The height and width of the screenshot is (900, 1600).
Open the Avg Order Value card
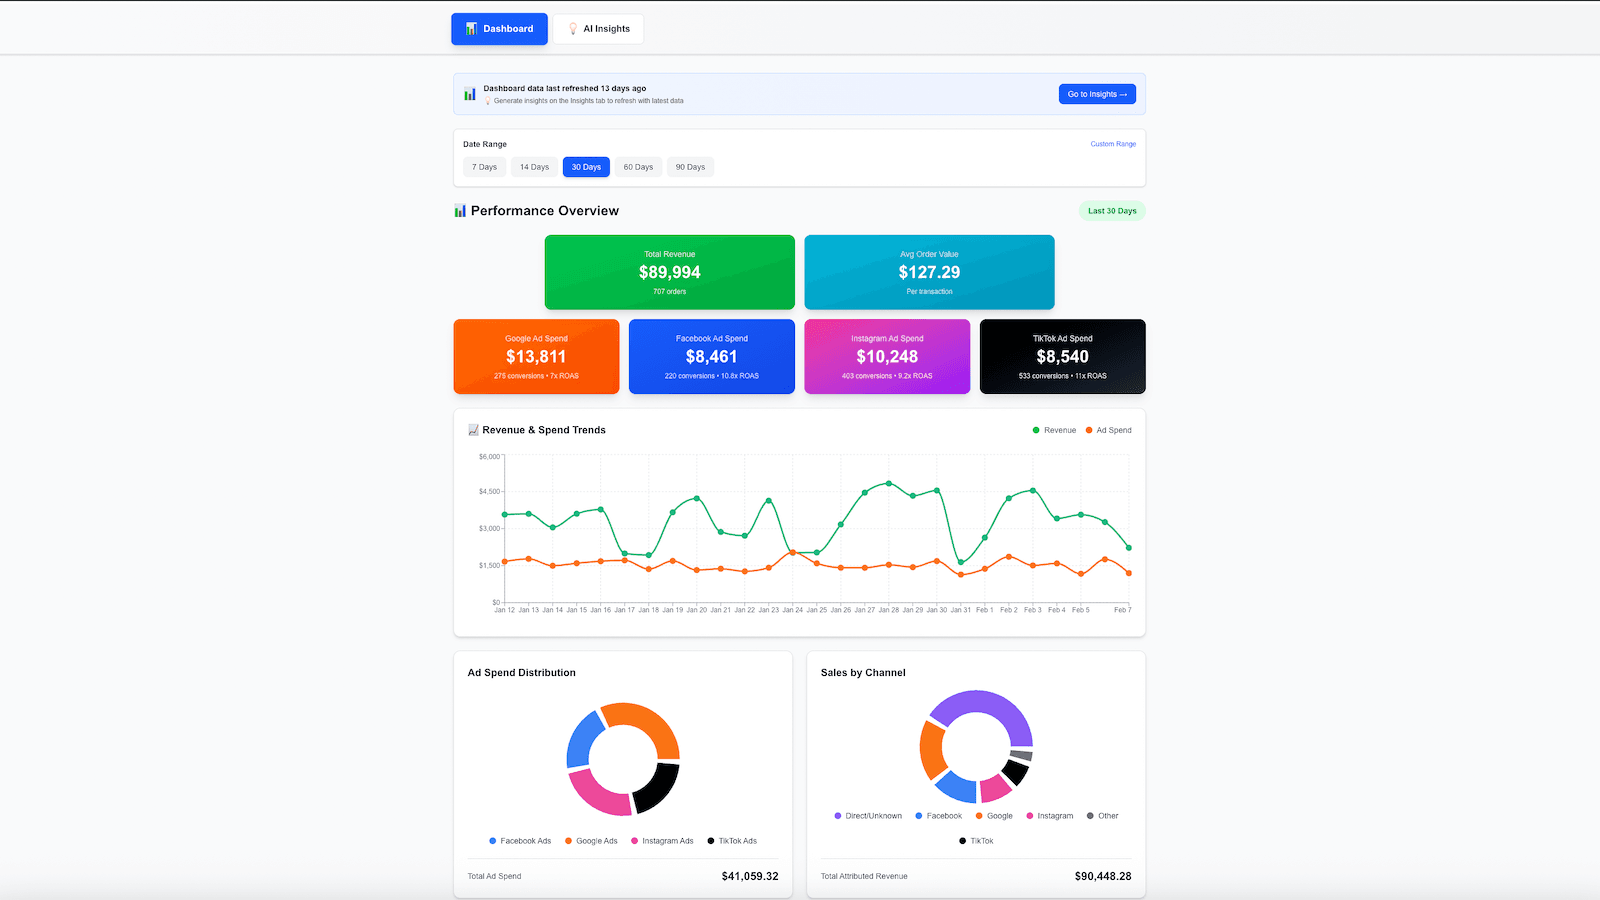tap(929, 272)
